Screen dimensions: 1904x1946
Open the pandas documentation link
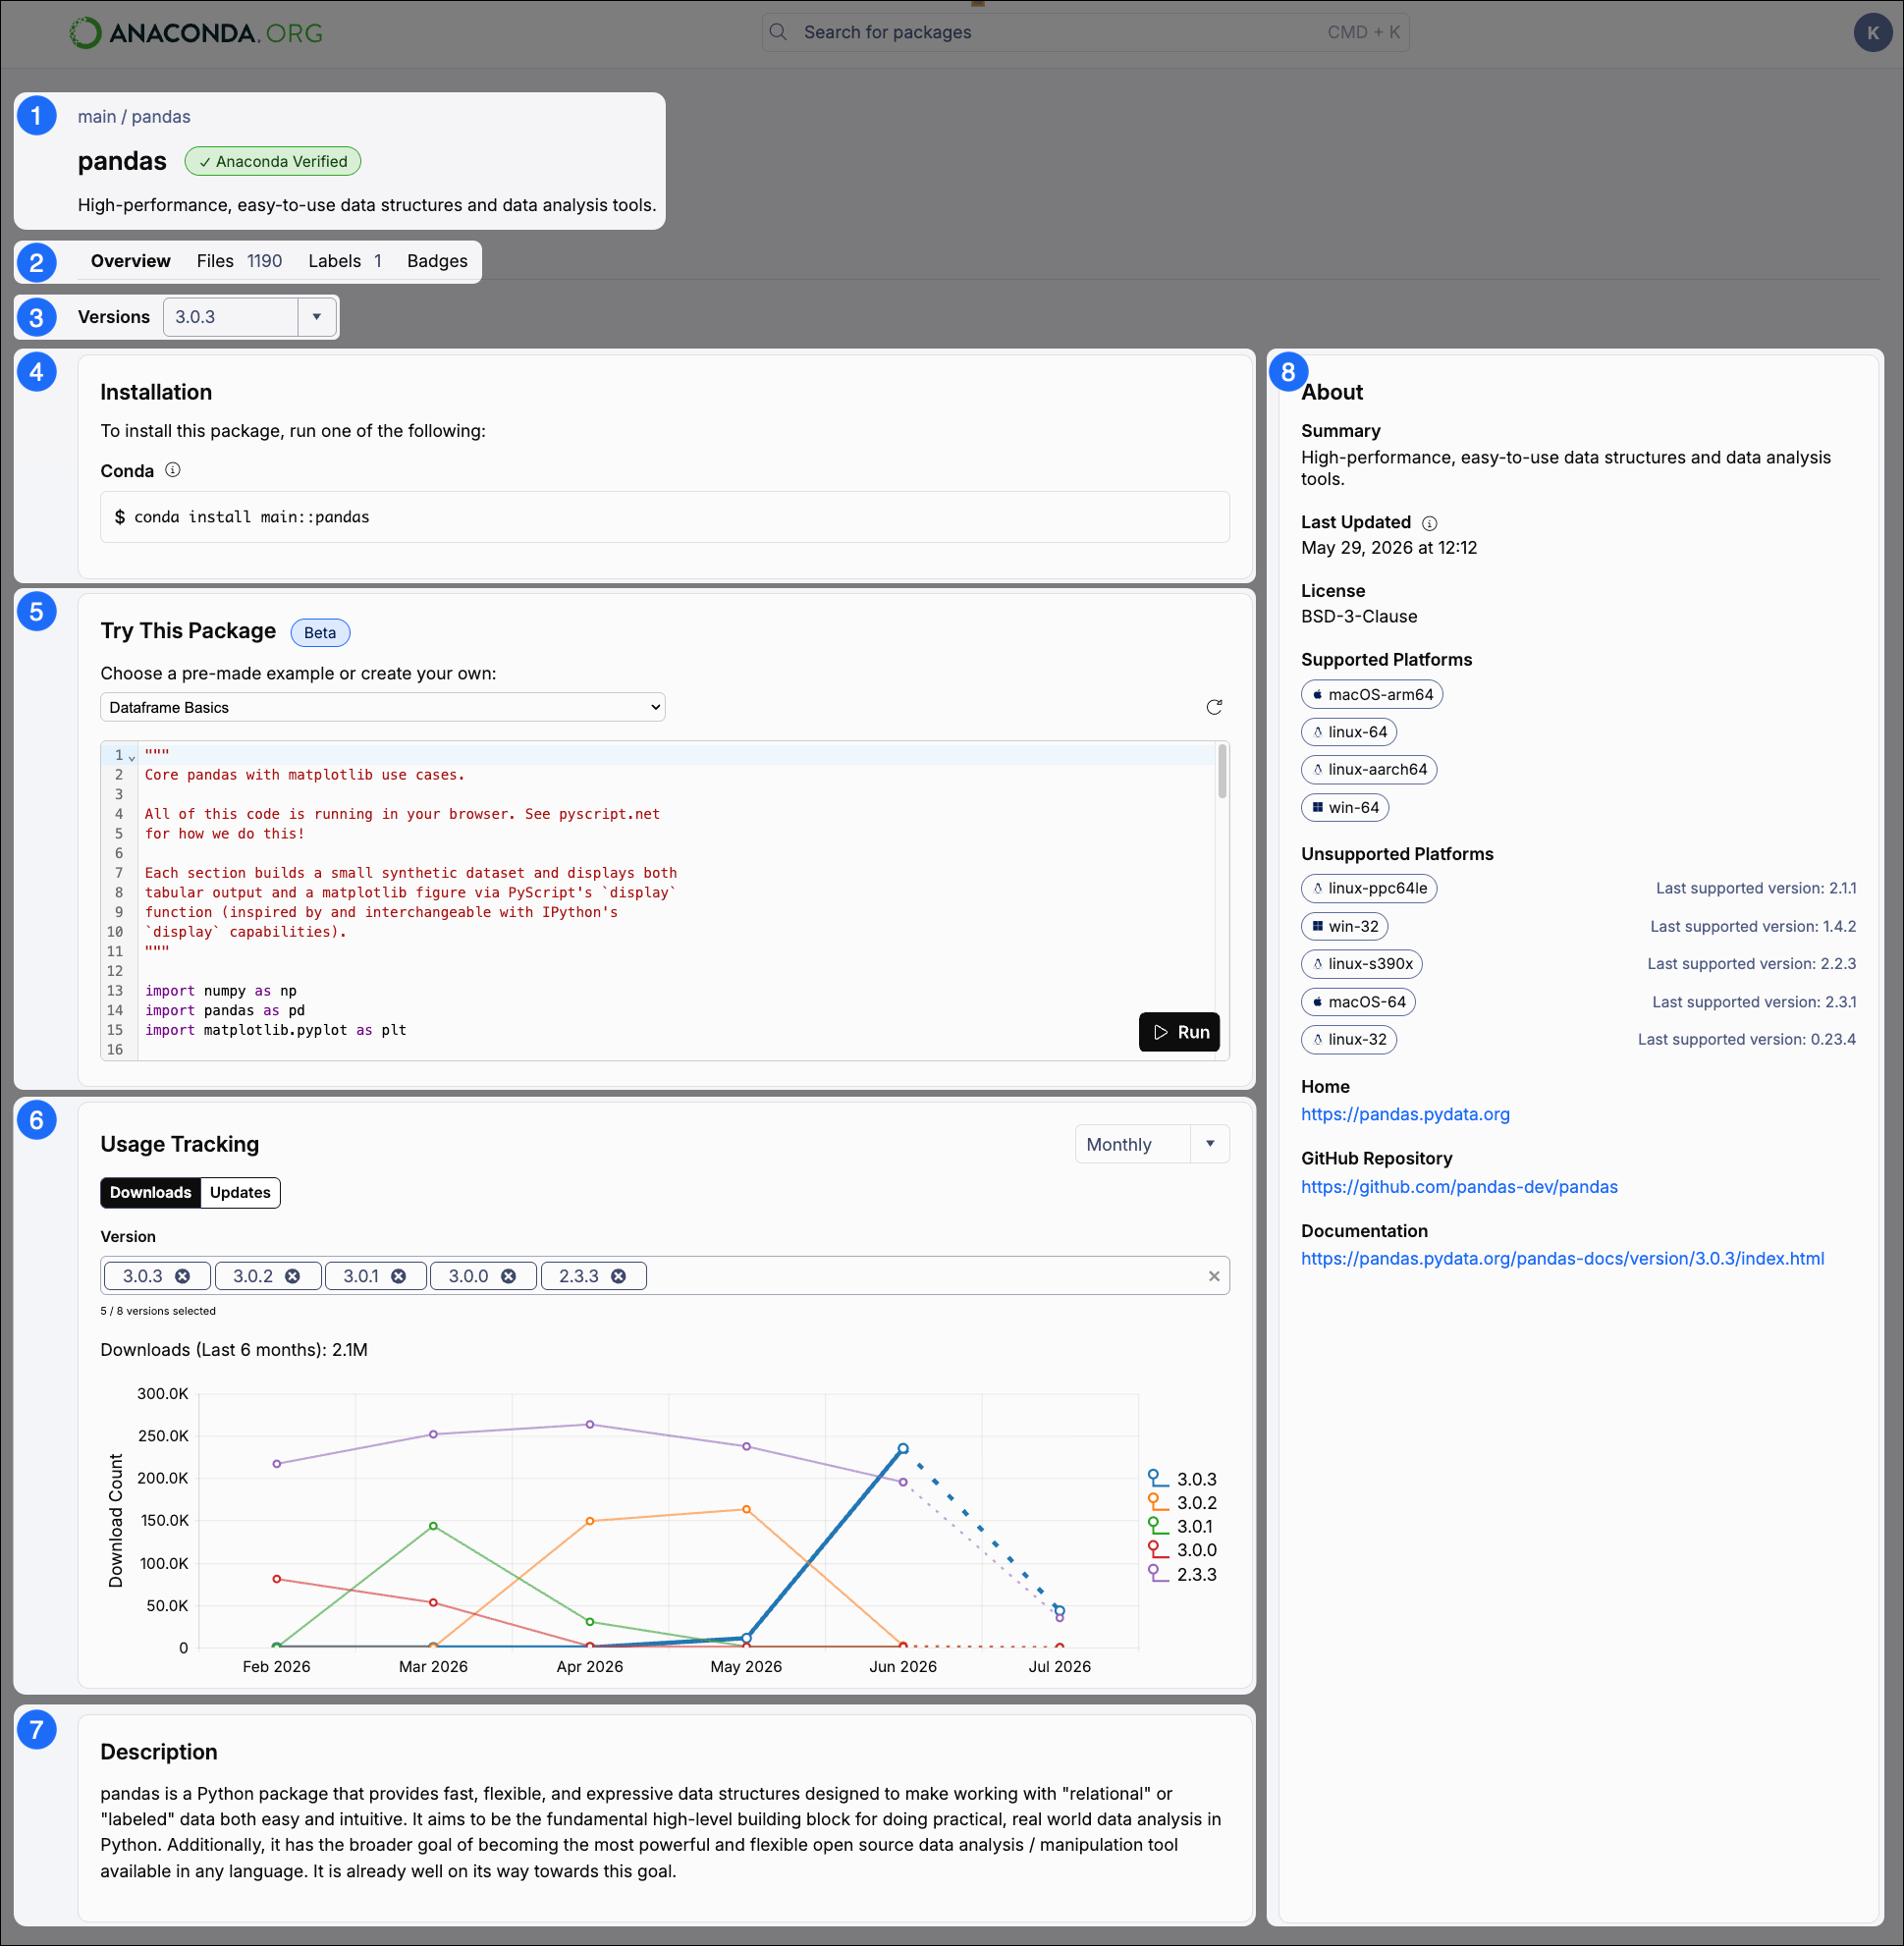[x=1562, y=1259]
